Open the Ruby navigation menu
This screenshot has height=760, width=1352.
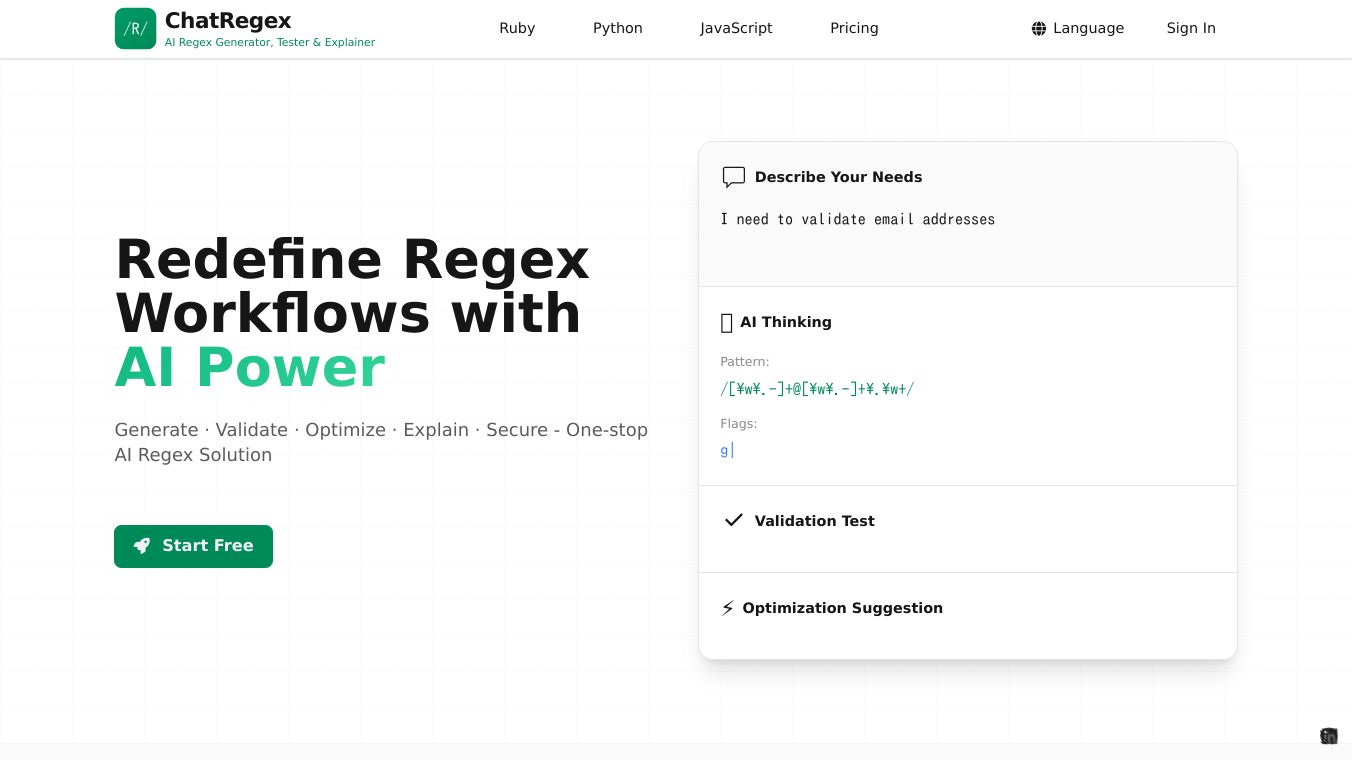(517, 28)
